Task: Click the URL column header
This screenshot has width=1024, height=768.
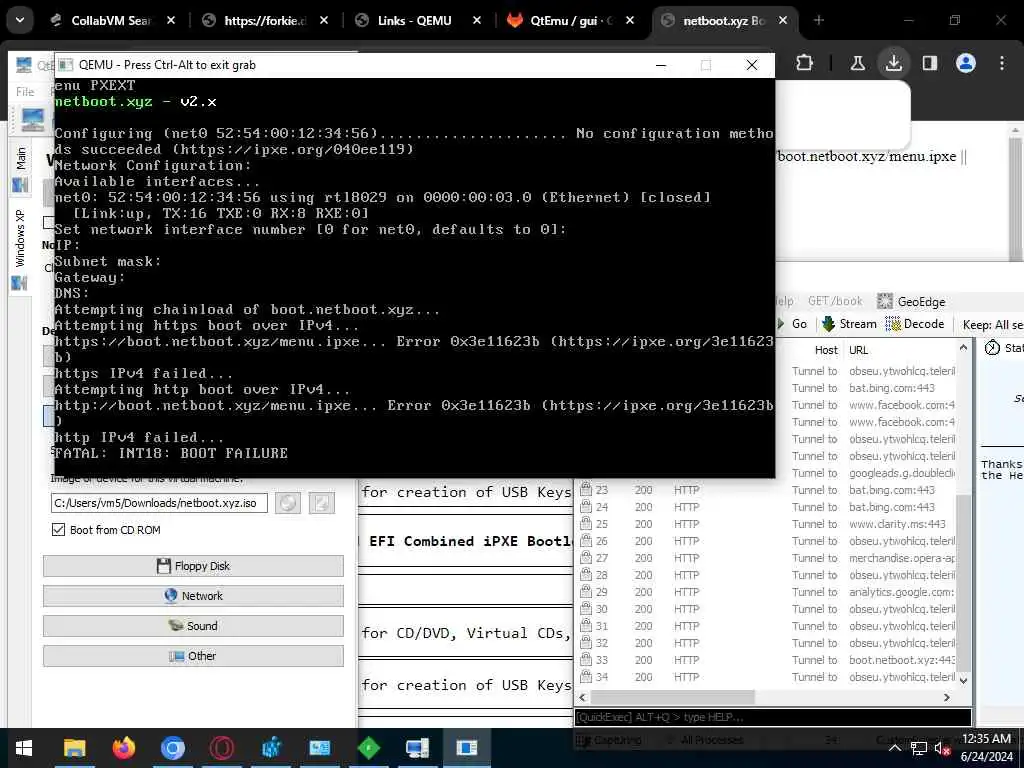Action: tap(858, 350)
